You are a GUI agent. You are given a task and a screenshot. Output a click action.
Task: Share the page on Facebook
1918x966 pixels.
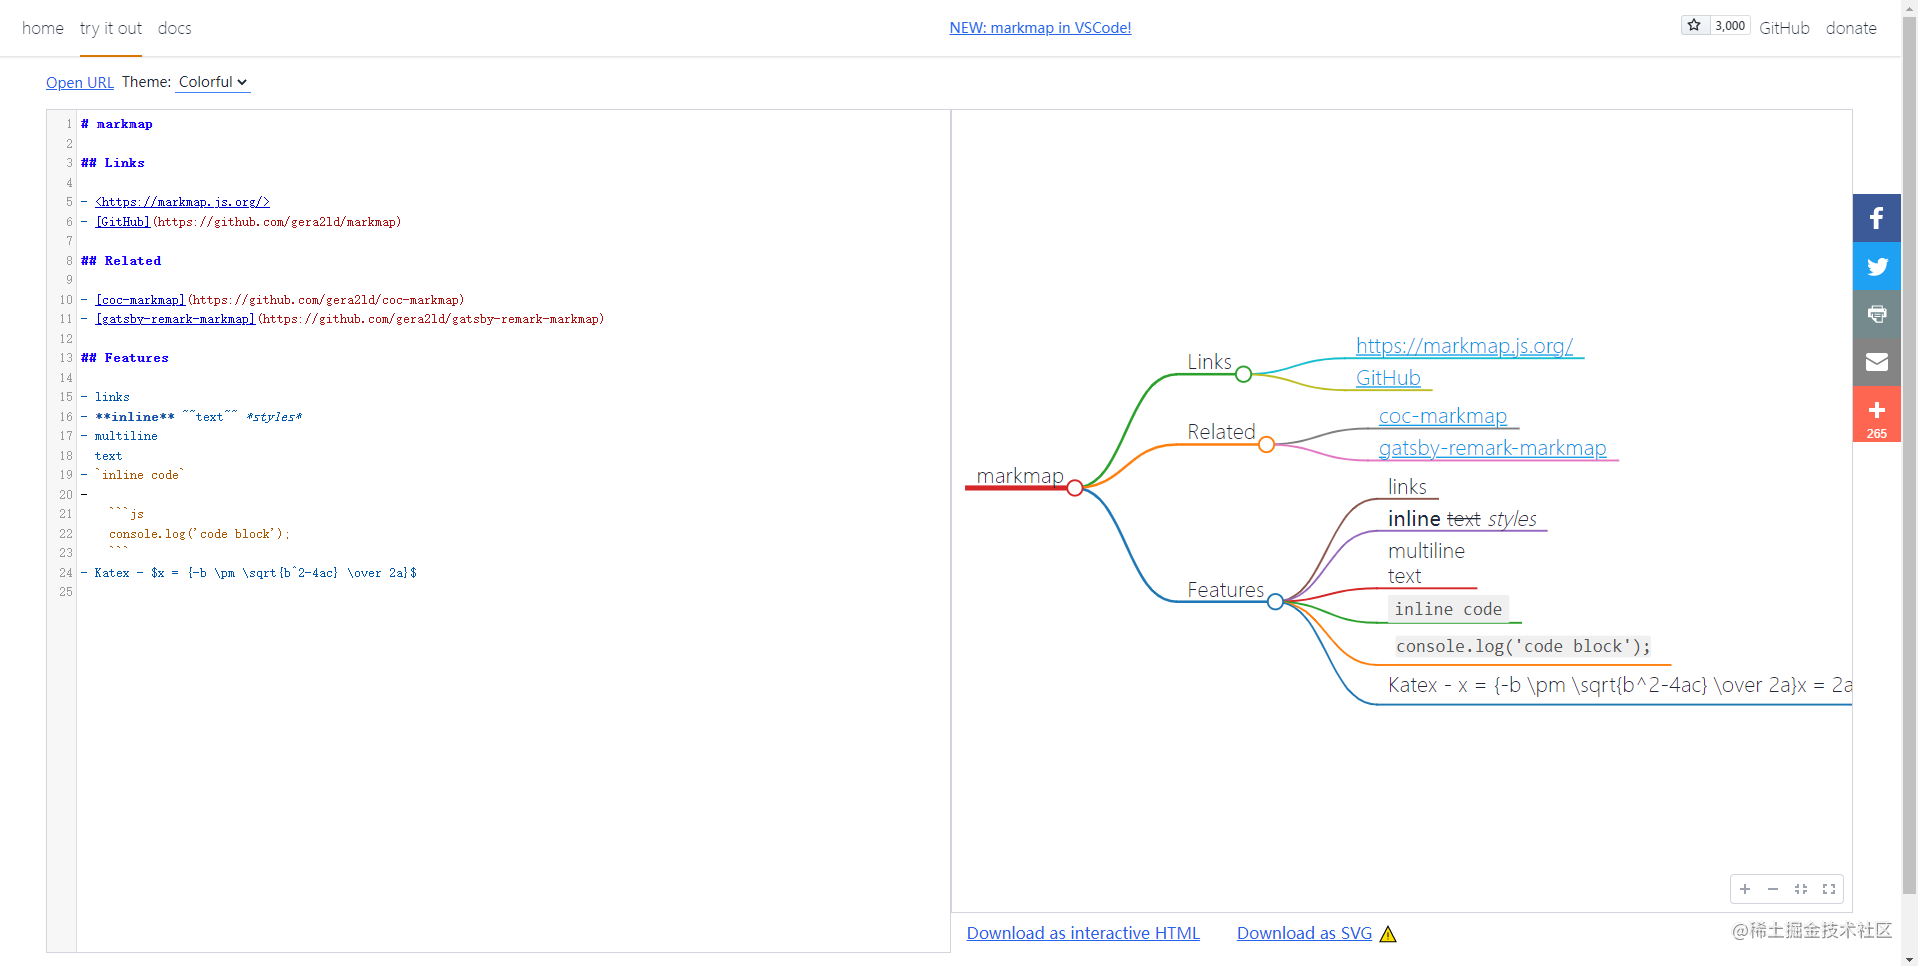tap(1876, 217)
